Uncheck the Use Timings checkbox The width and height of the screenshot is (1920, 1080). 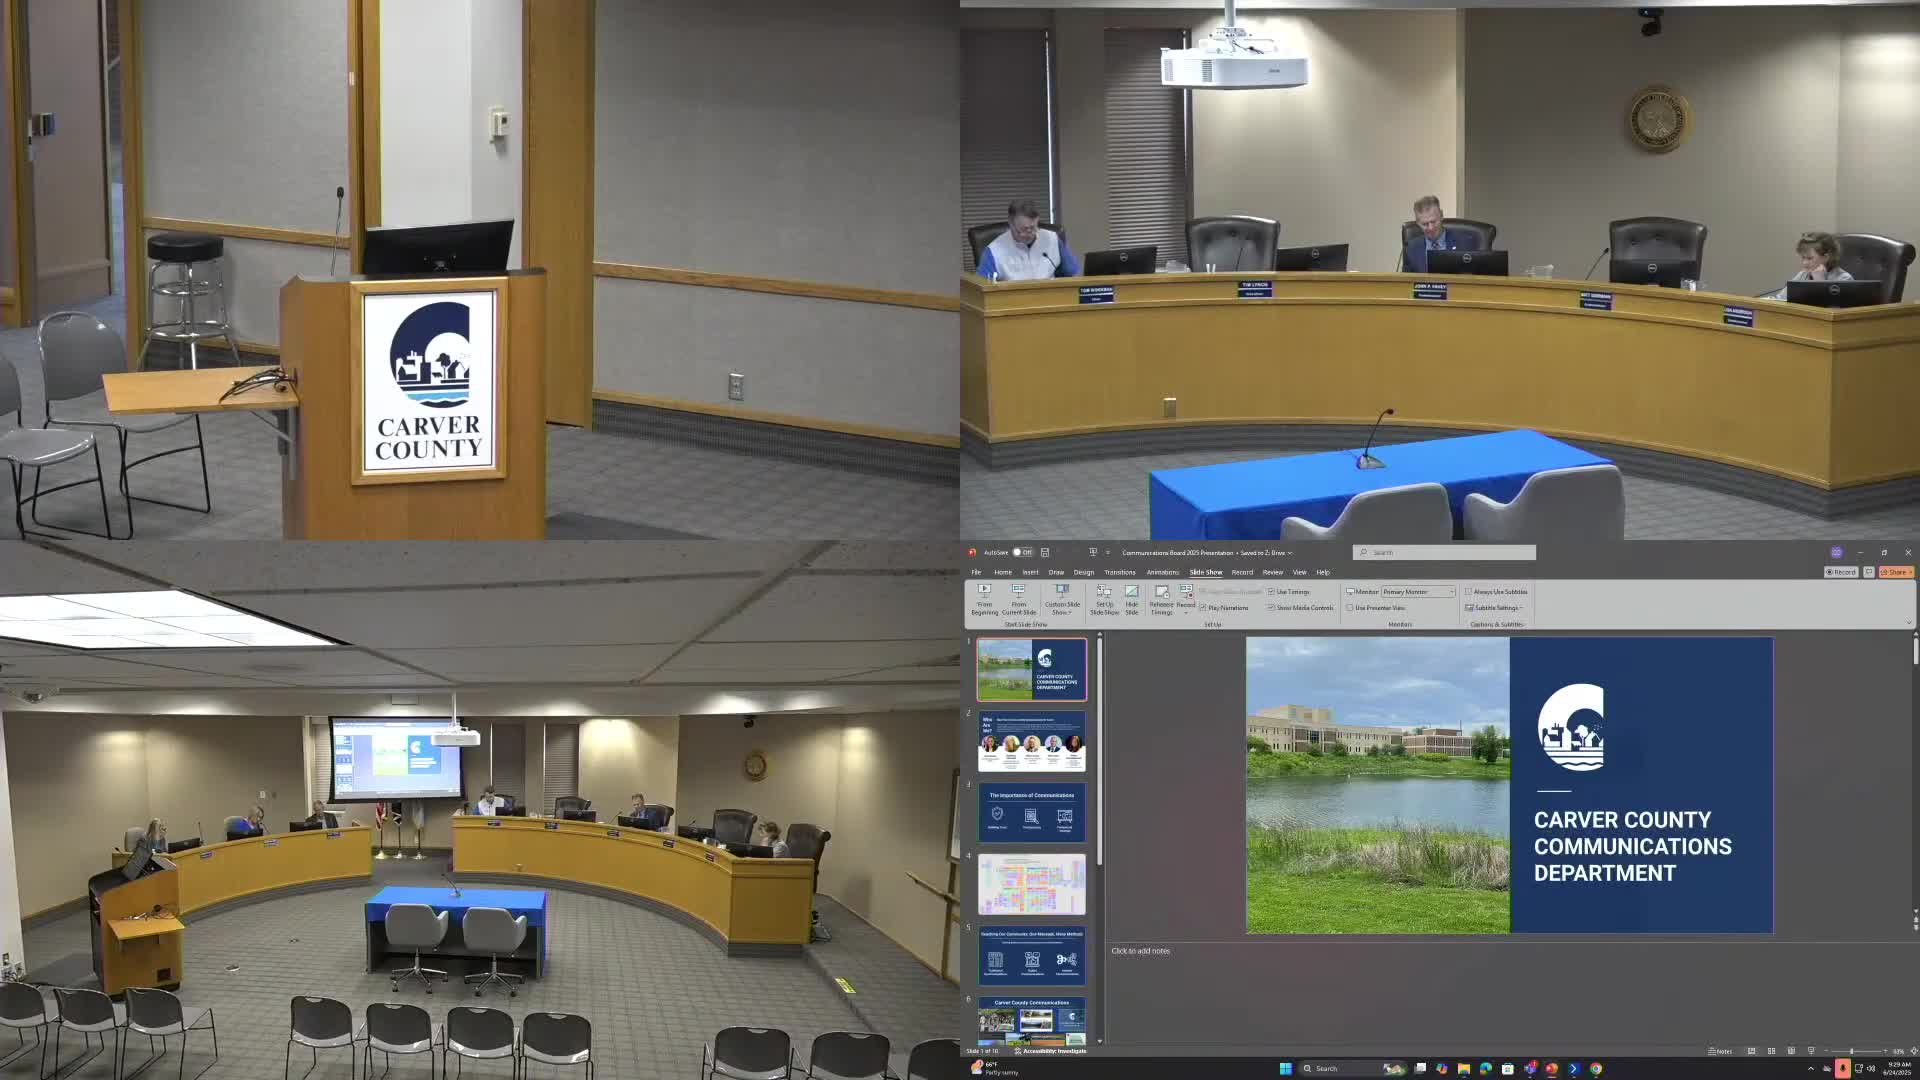coord(1271,592)
